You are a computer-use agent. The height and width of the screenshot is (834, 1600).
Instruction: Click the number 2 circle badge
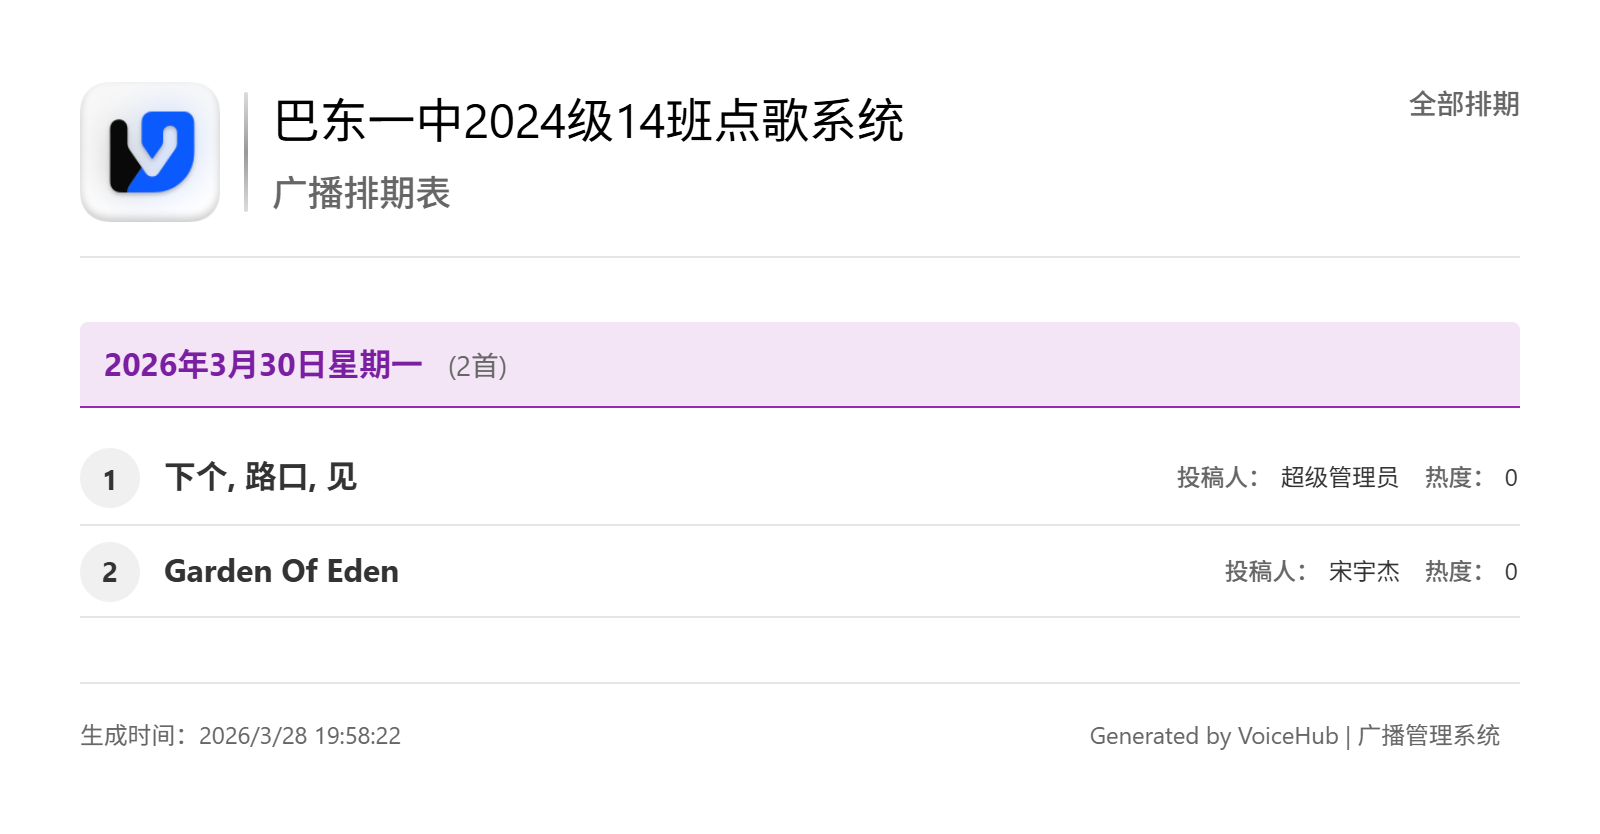[x=110, y=572]
